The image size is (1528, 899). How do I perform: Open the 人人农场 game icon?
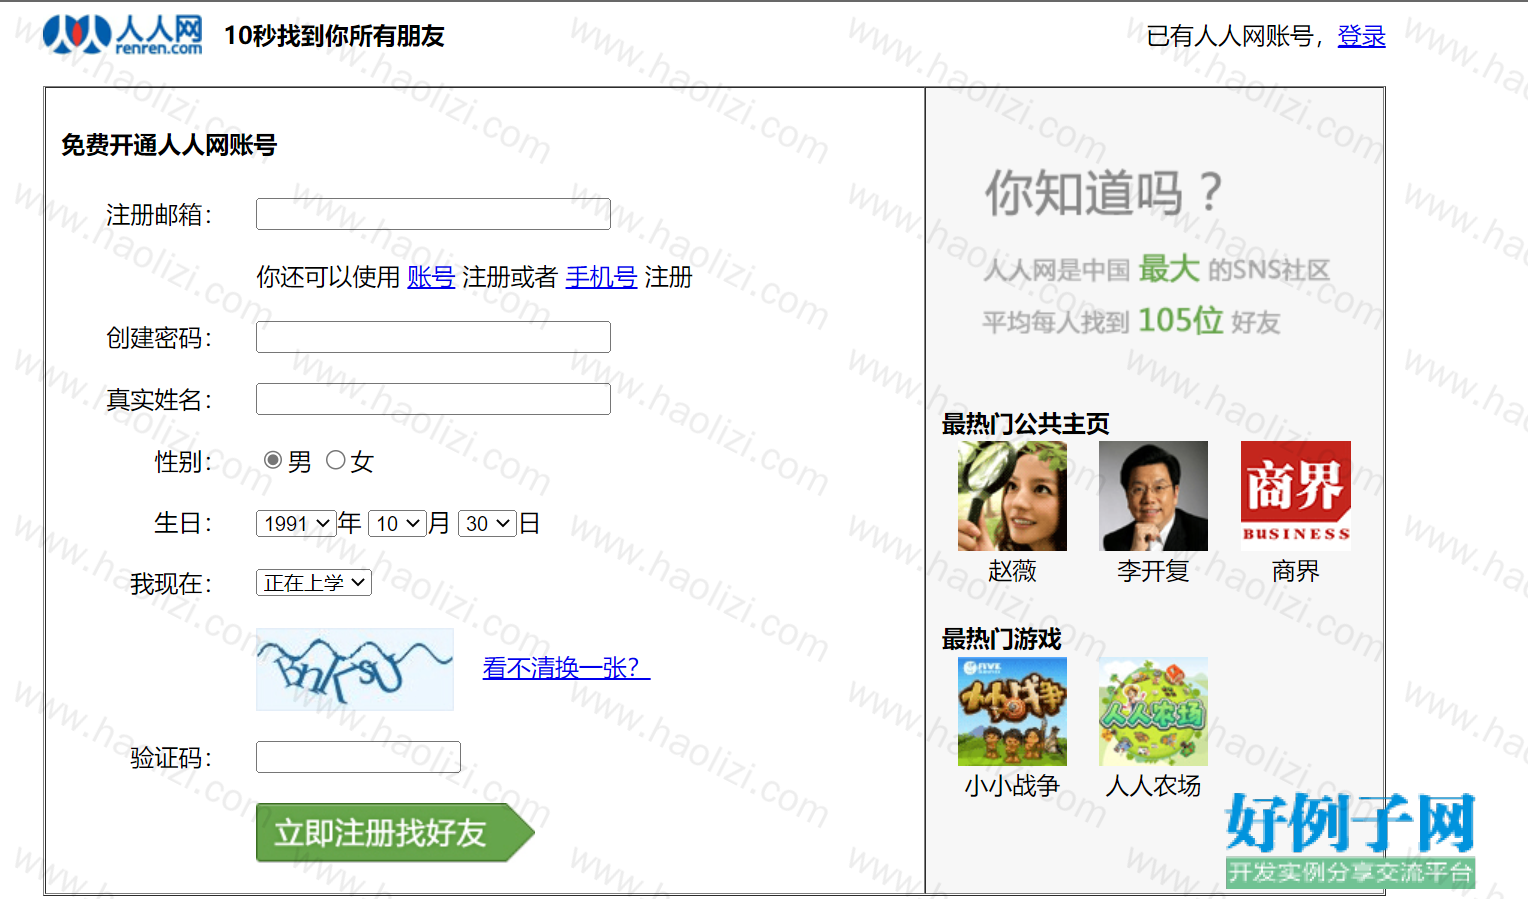pos(1153,712)
